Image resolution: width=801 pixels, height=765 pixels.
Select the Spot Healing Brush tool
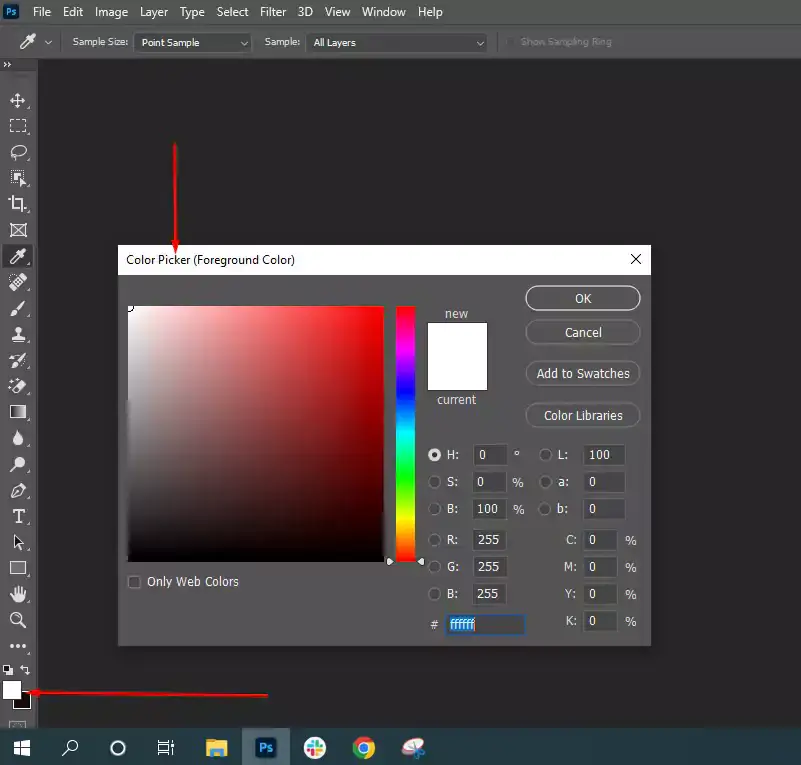18,282
